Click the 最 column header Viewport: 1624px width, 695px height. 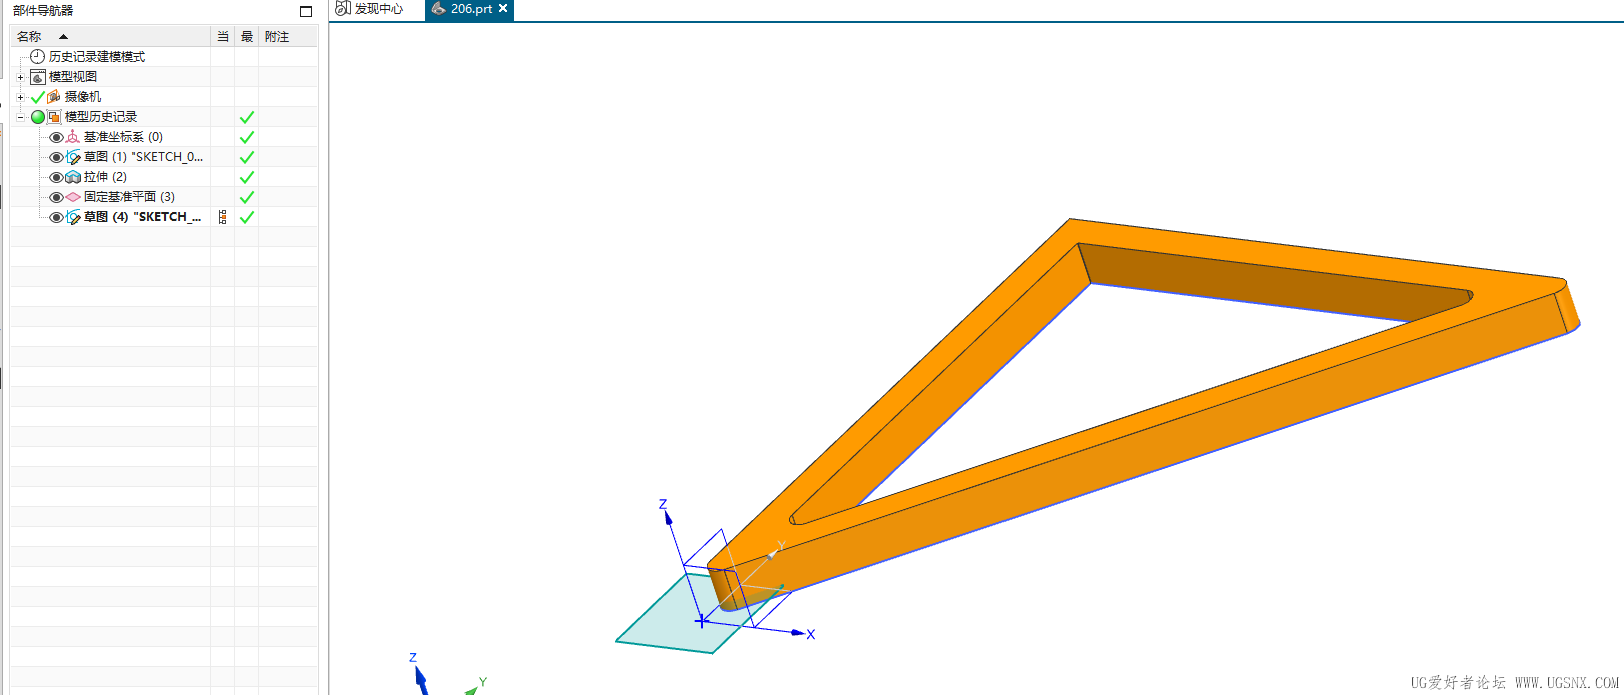pyautogui.click(x=246, y=37)
